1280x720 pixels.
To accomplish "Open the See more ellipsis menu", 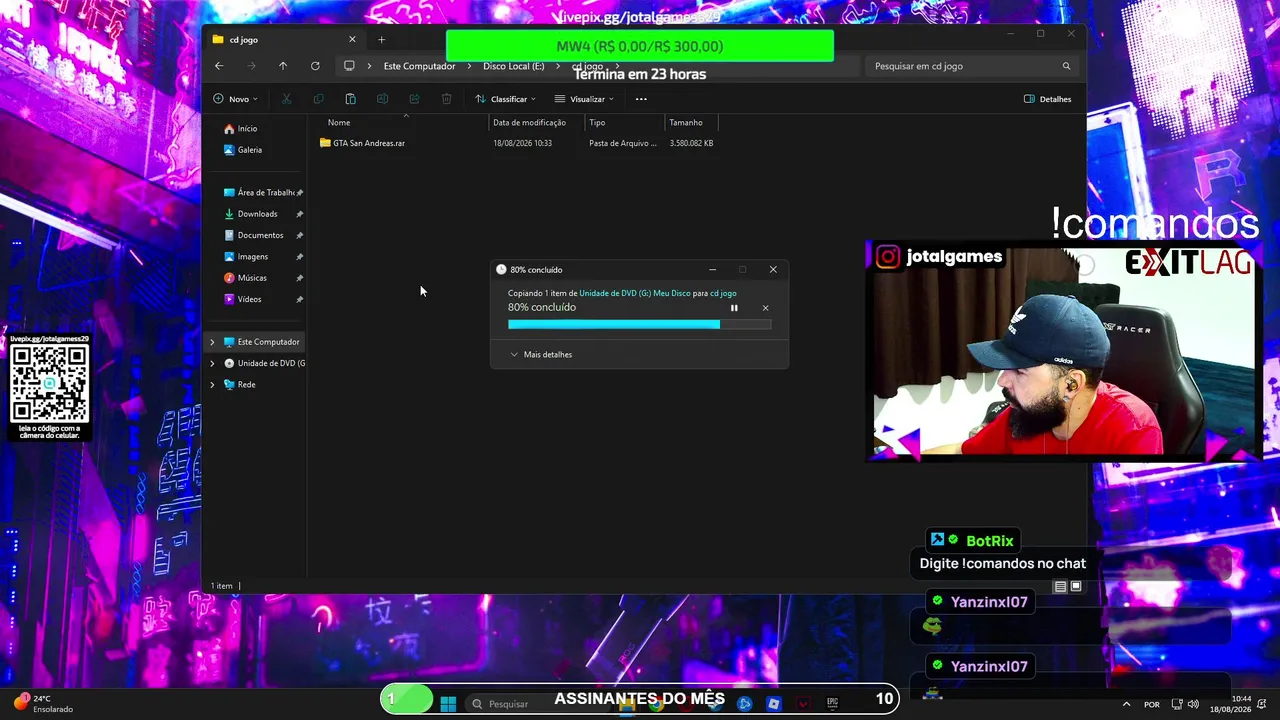I will 641,99.
